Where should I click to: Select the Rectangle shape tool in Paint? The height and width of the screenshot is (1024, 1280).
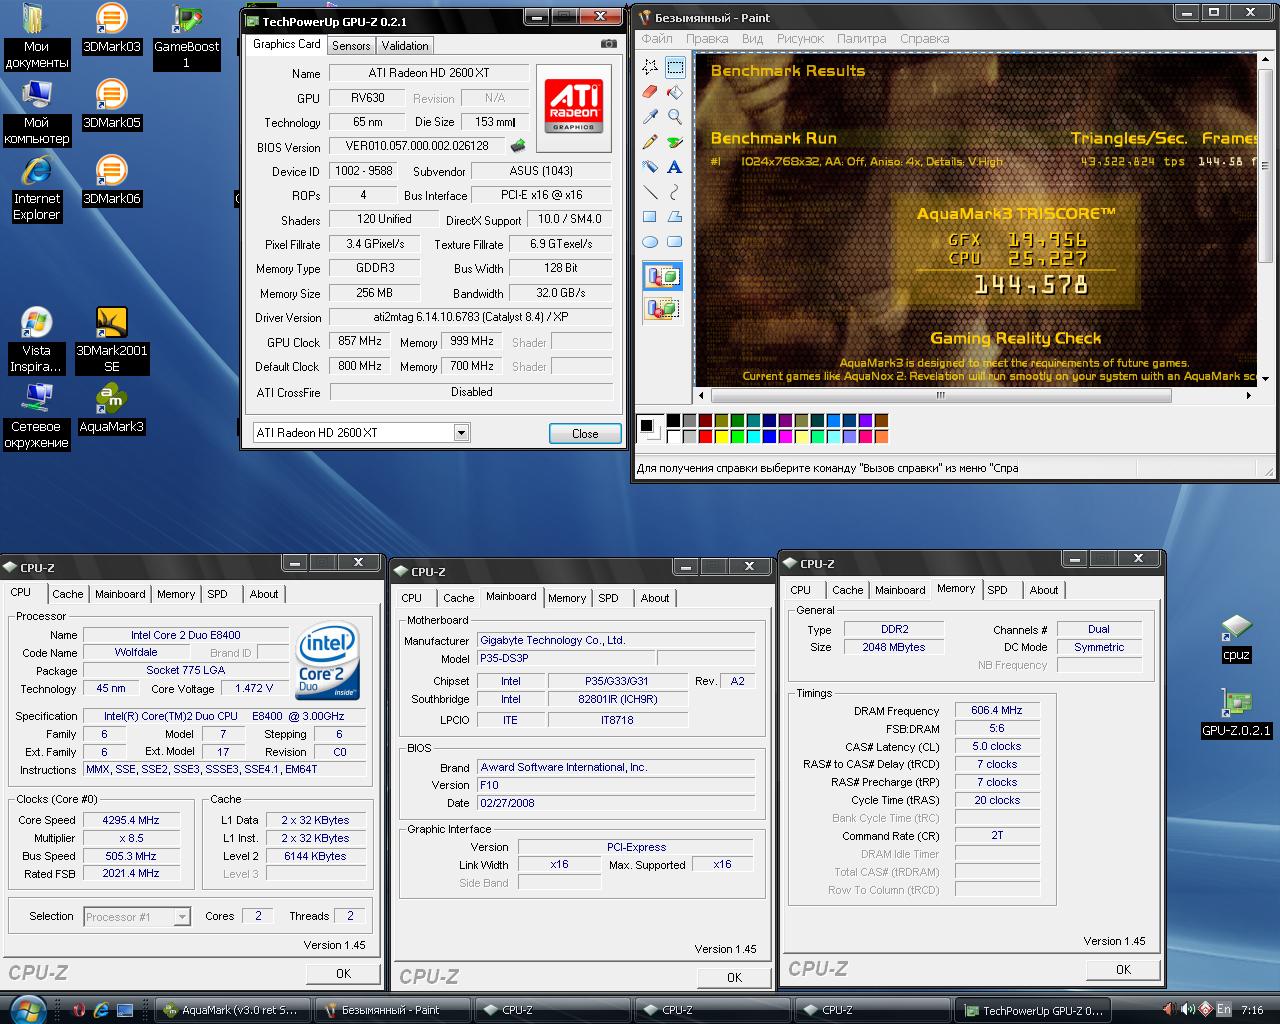(650, 217)
